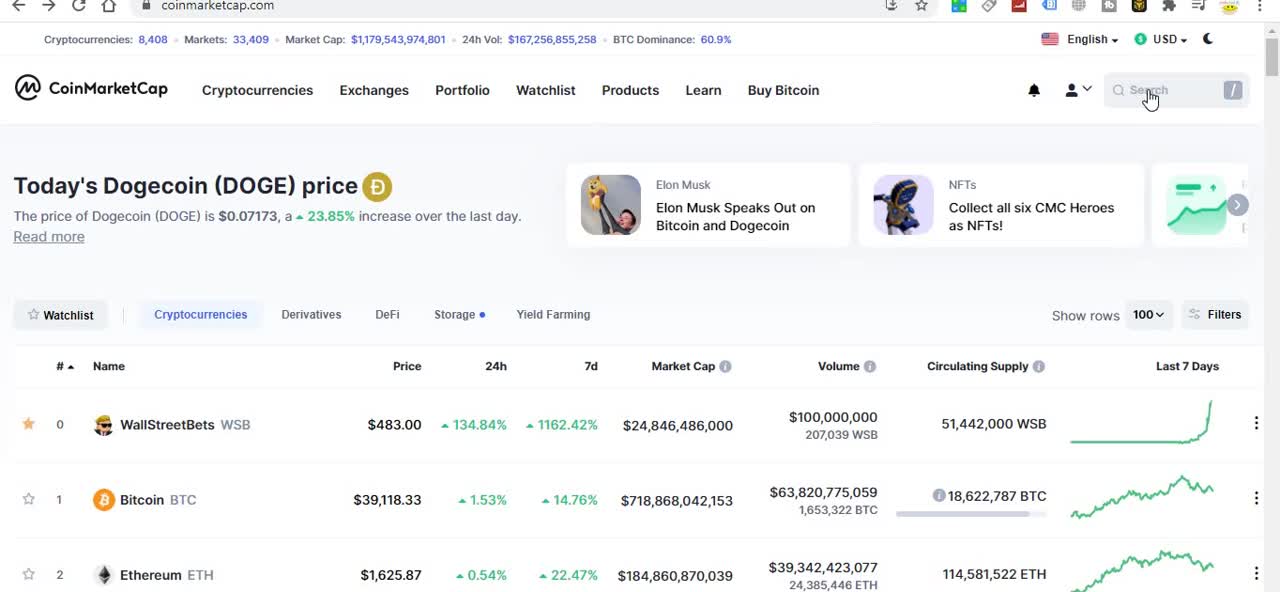Viewport: 1280px width, 592px height.
Task: Open the Chrome three-dot menu
Action: point(1261,6)
